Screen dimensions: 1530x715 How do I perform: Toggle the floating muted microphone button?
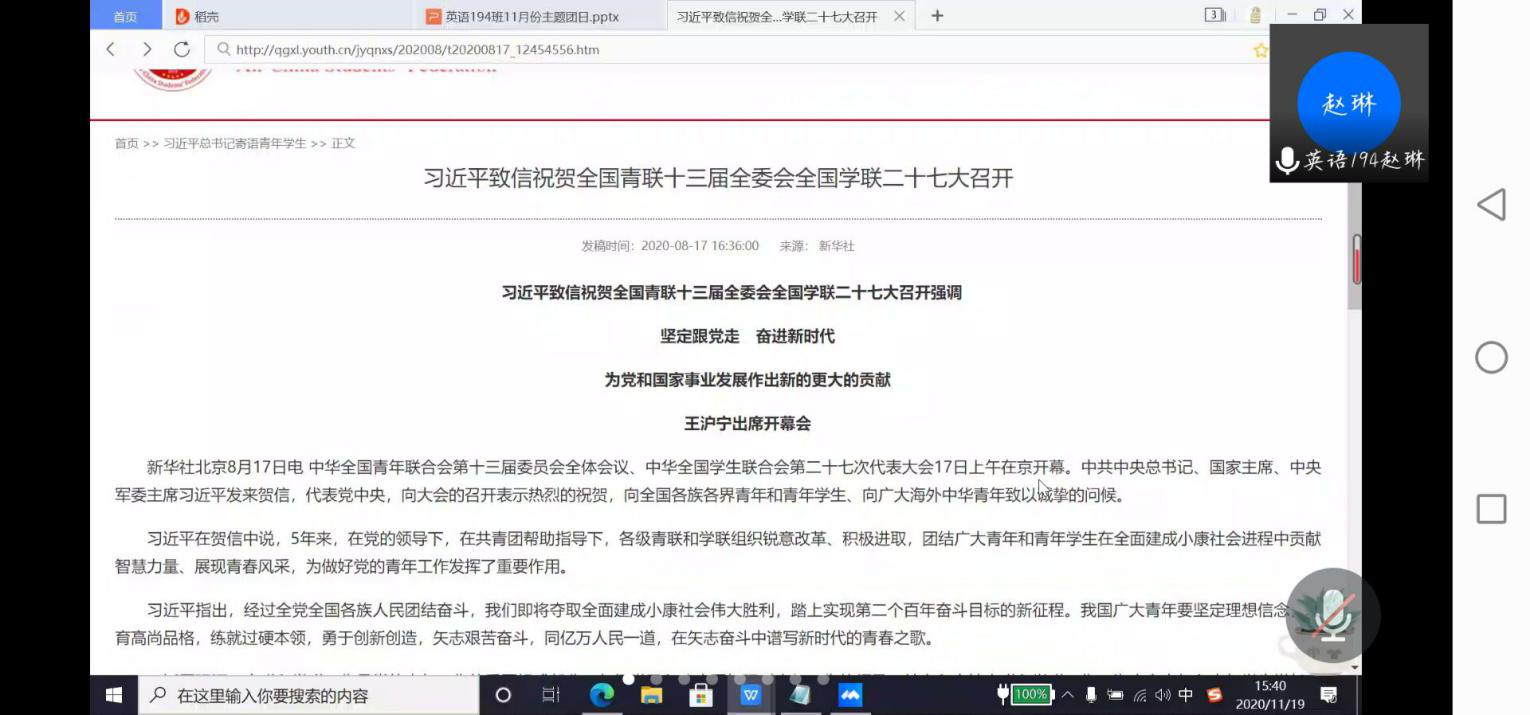click(x=1332, y=615)
